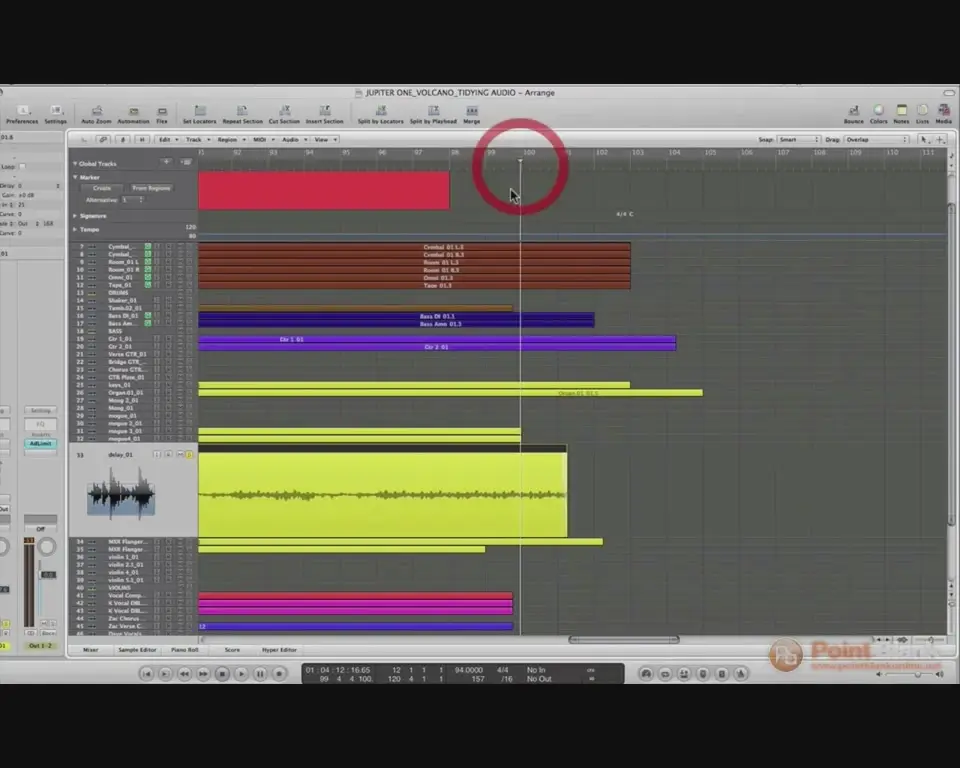
Task: Collapse the Marker track triangle
Action: (x=75, y=177)
